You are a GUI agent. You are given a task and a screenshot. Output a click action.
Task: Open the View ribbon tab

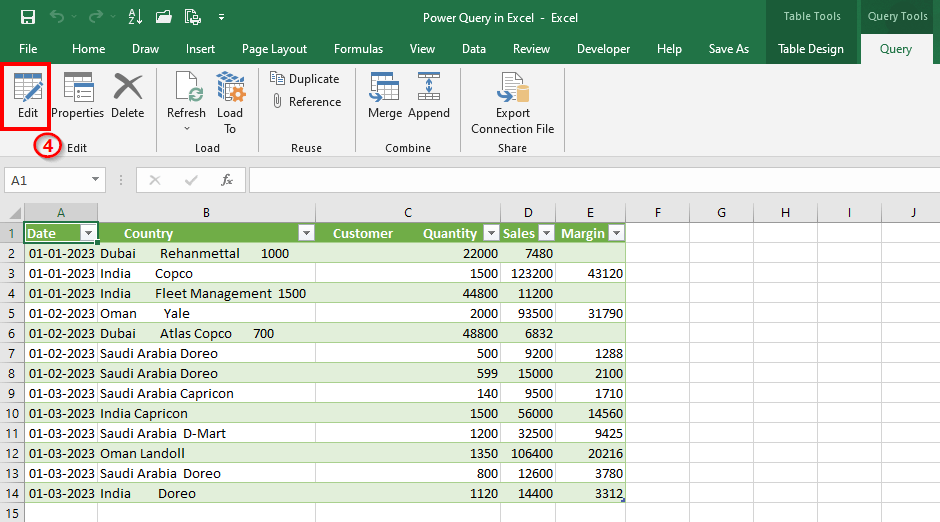pos(422,49)
